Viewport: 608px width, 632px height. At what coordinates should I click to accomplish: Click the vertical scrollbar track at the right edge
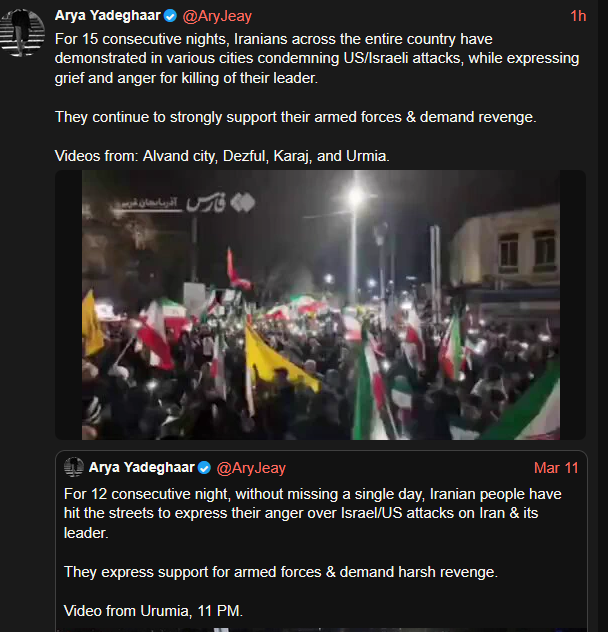tap(603, 316)
